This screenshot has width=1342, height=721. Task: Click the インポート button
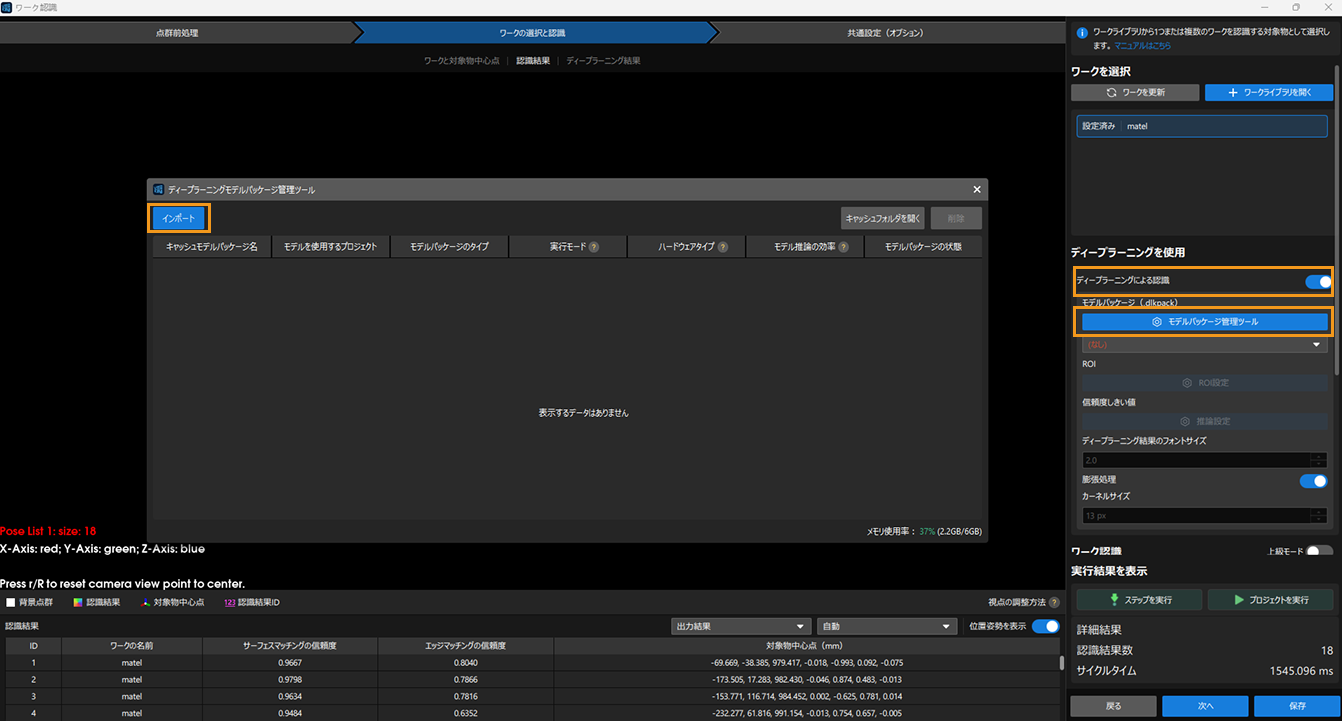click(x=180, y=218)
